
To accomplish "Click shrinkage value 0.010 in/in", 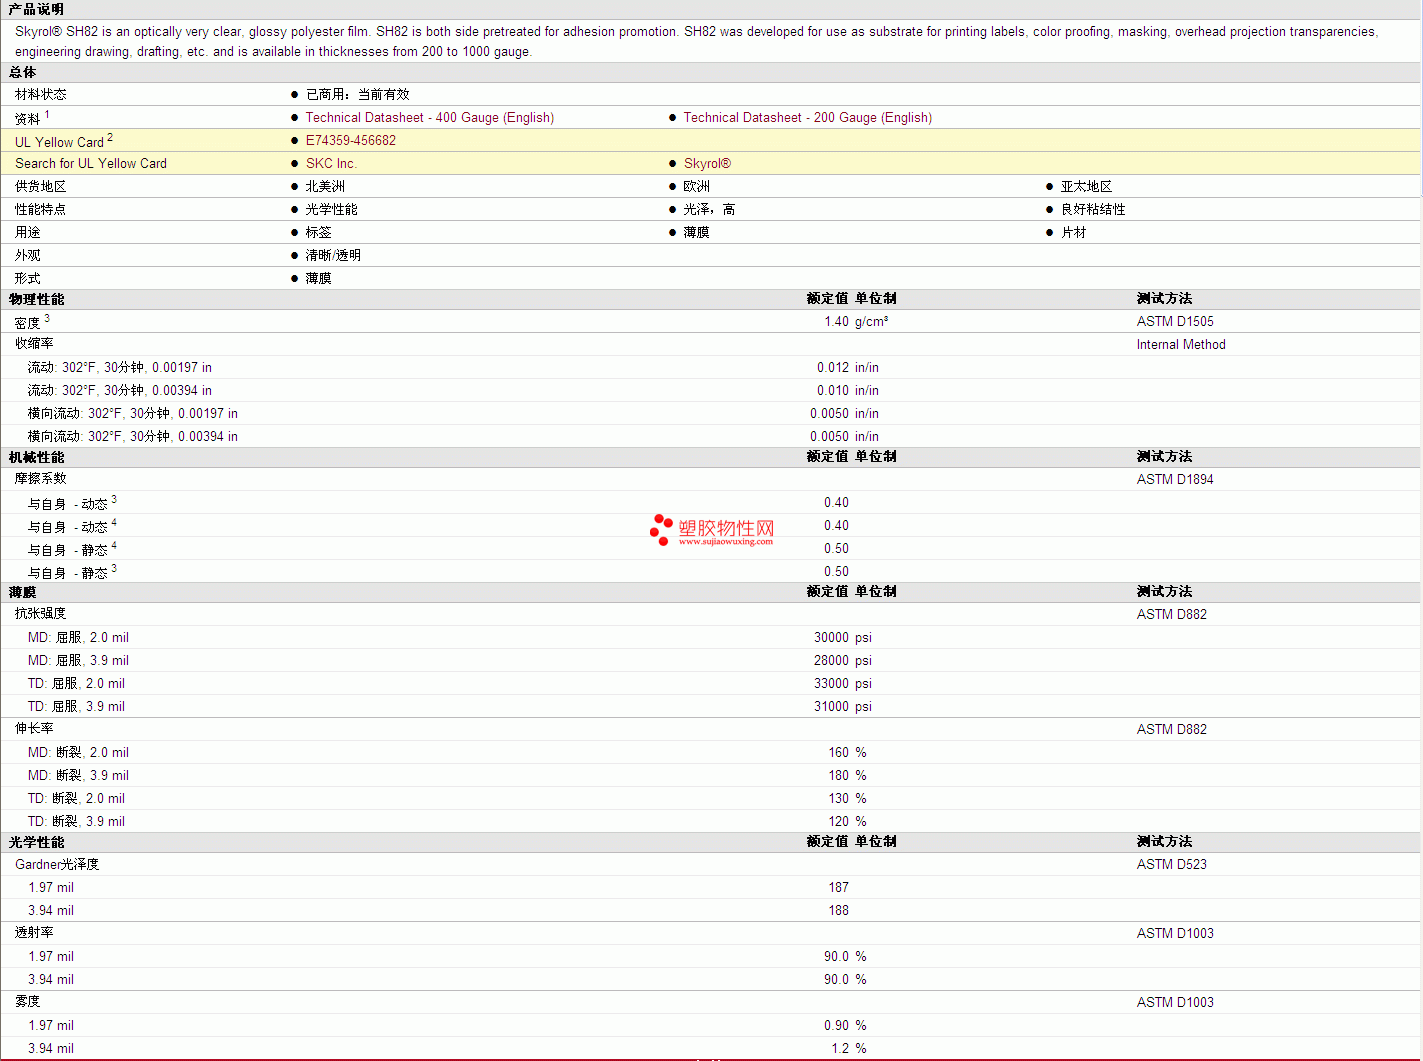I will pyautogui.click(x=848, y=390).
